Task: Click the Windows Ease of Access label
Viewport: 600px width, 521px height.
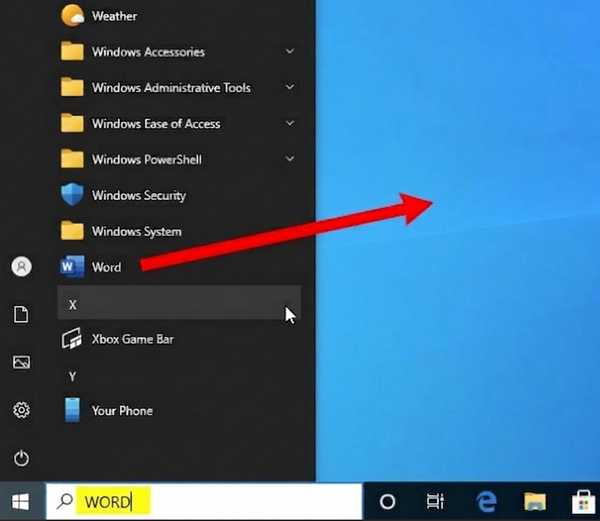Action: point(156,124)
